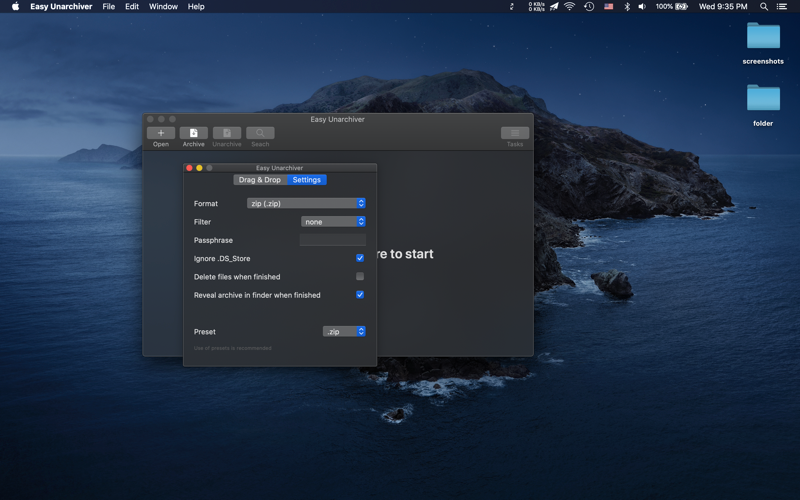
Task: Open Notification Center from the menu bar
Action: pos(782,7)
